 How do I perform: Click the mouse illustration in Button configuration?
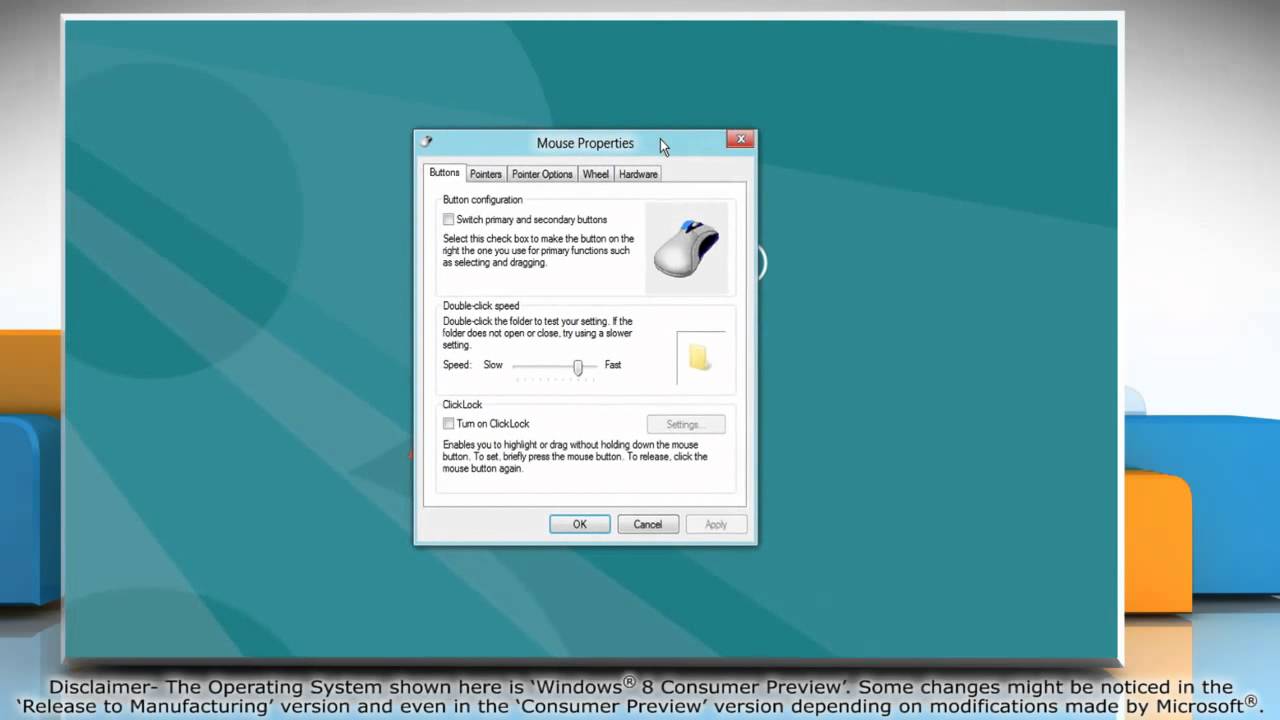click(686, 249)
